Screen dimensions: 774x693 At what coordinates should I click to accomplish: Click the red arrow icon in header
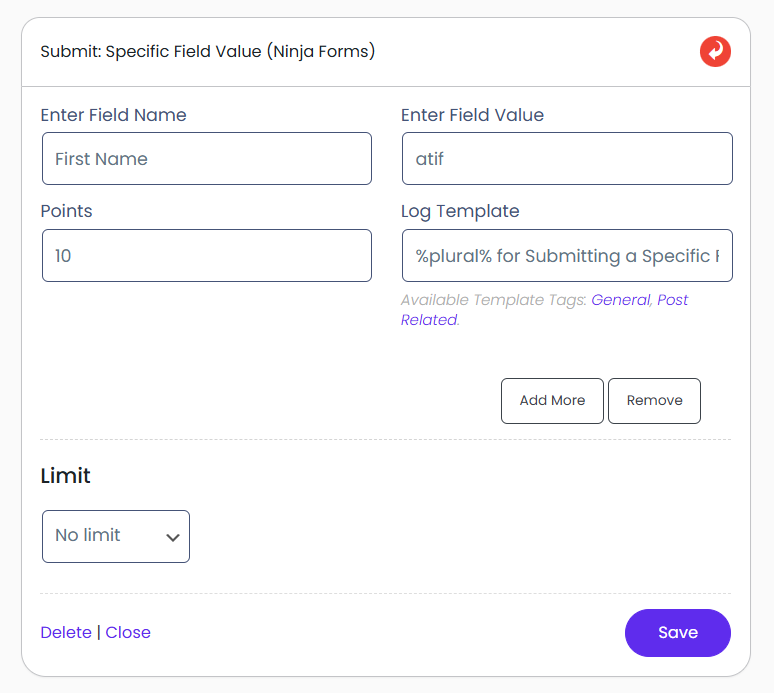[x=715, y=51]
